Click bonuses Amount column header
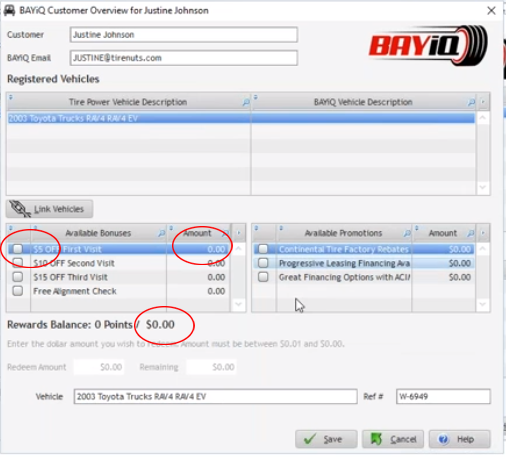The height and width of the screenshot is (457, 506). 197,233
